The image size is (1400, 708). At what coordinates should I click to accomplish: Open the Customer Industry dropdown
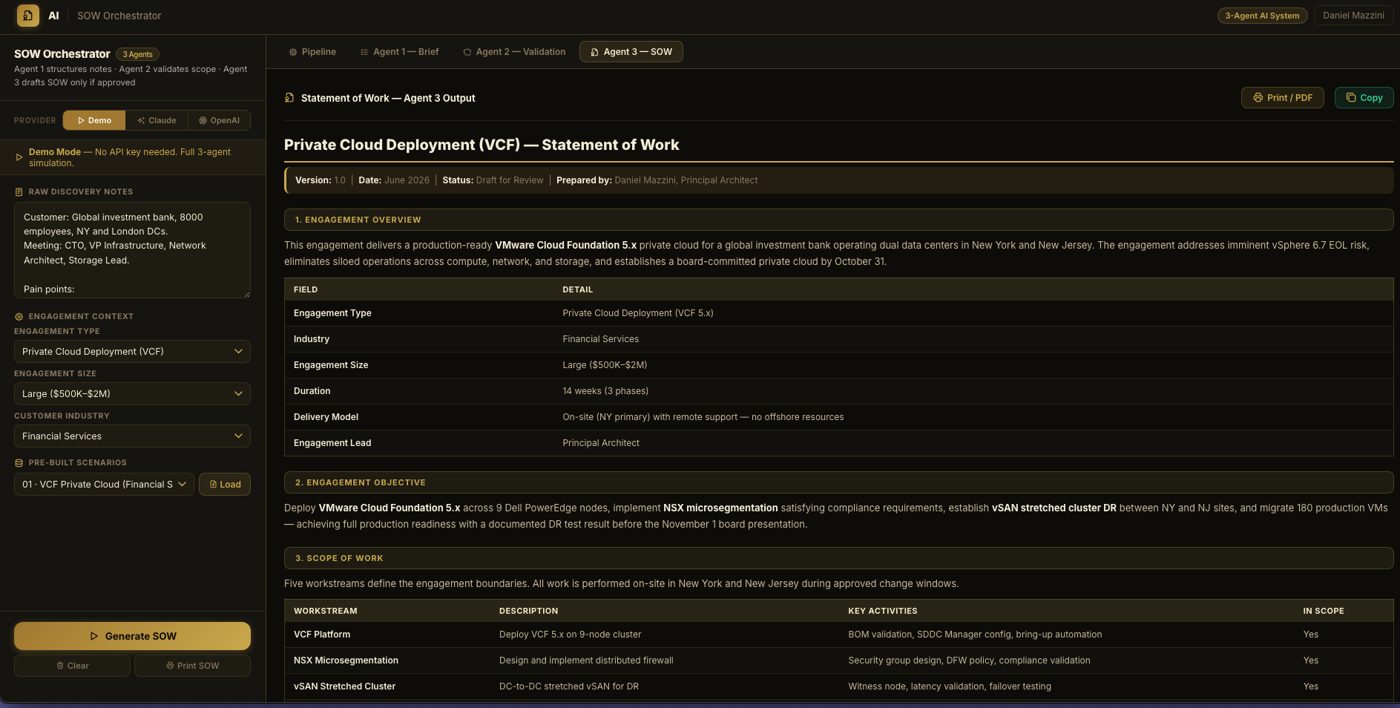pos(132,436)
